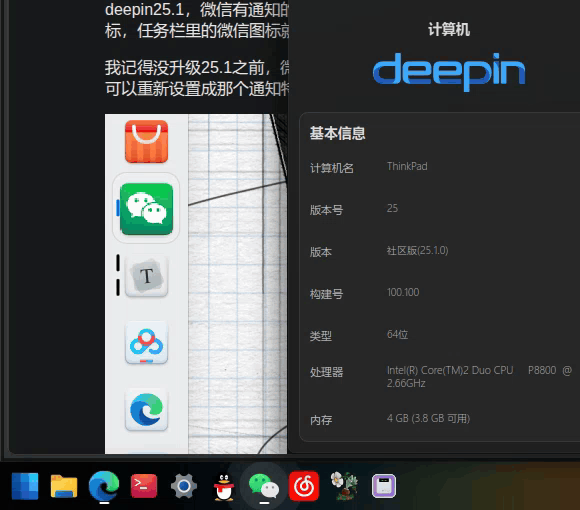Click the Baidu Netdisk icon in dock image
580x510 pixels.
tap(146, 343)
